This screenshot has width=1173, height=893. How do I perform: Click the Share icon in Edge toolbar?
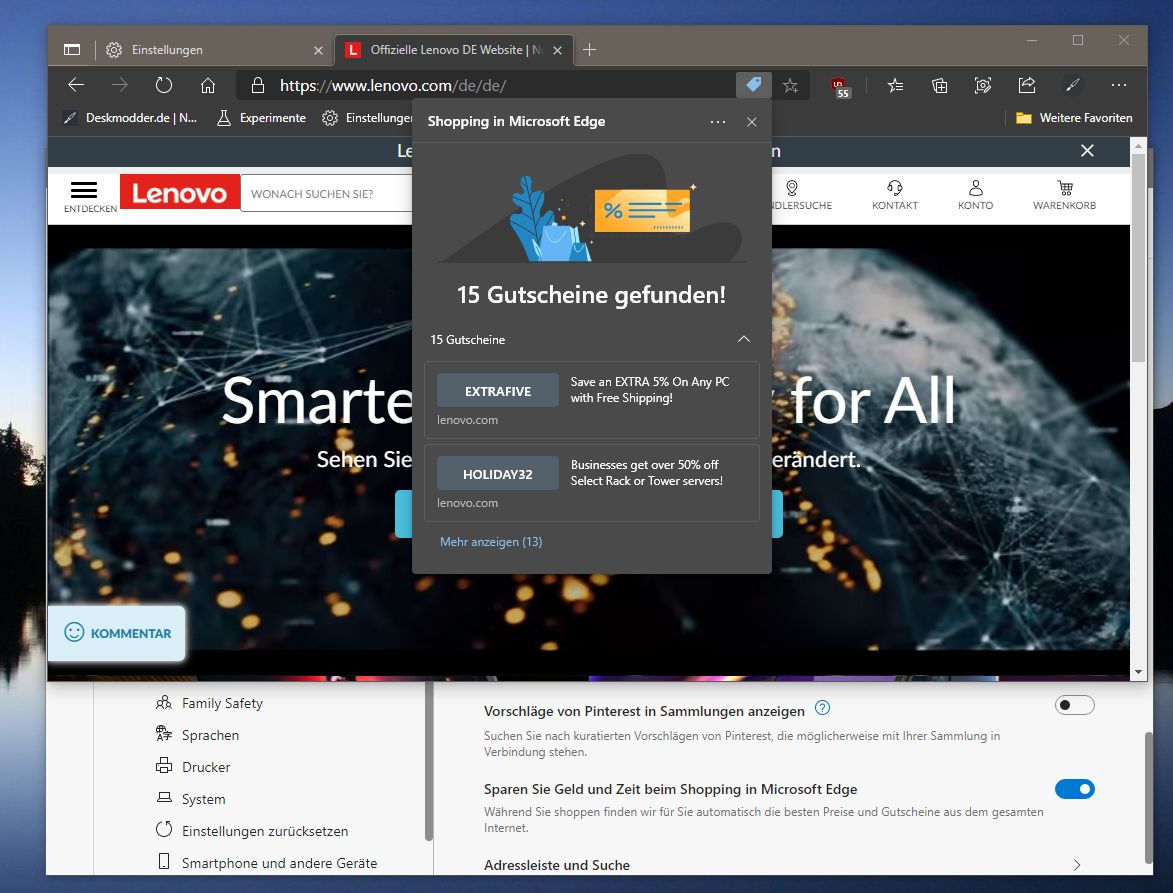click(x=1027, y=86)
